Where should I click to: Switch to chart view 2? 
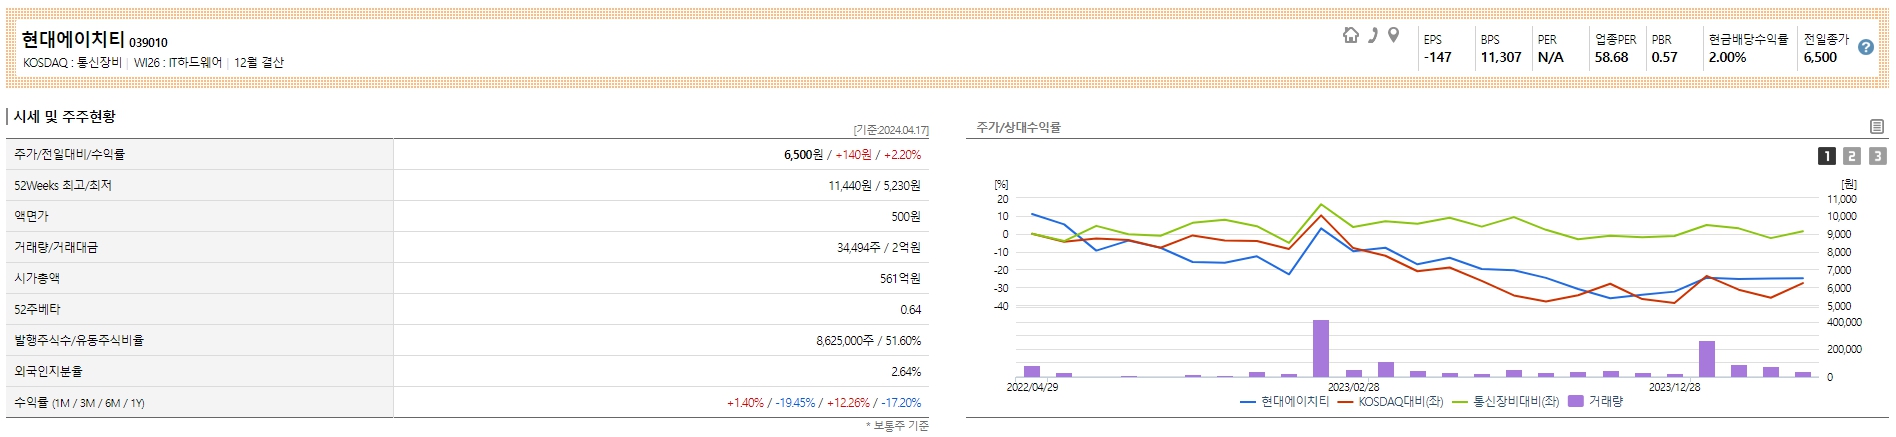(1851, 156)
